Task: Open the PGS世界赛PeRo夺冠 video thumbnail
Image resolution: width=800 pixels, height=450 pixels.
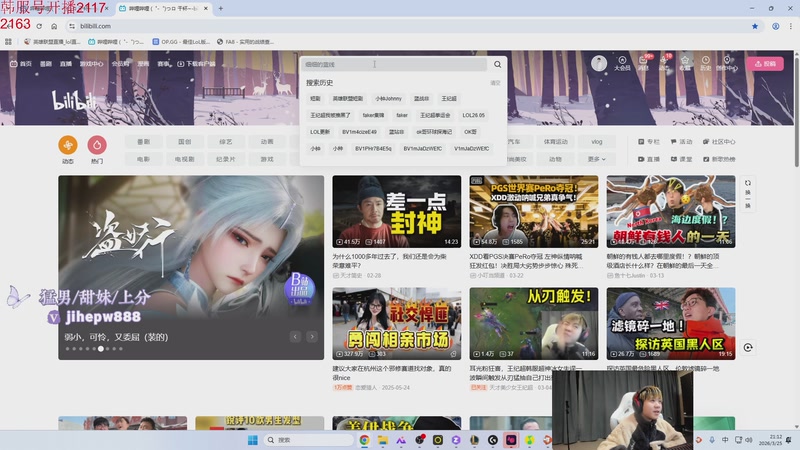Action: [534, 212]
